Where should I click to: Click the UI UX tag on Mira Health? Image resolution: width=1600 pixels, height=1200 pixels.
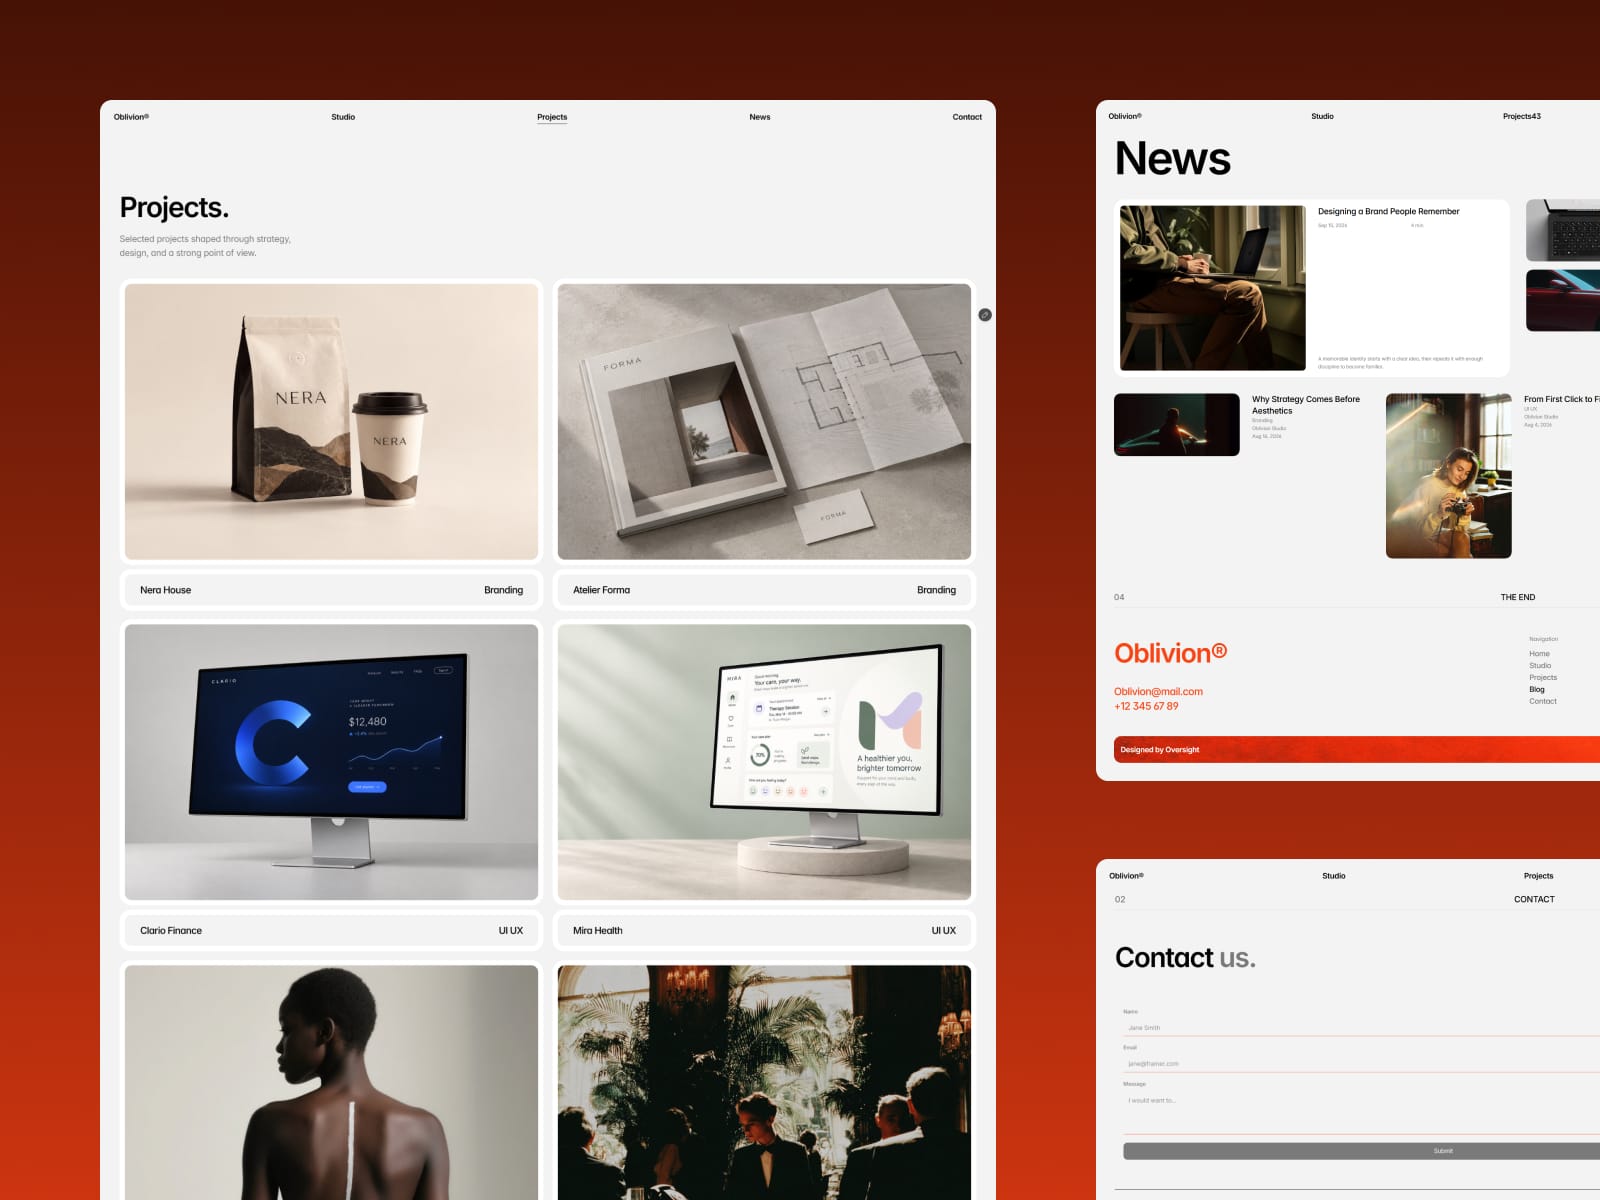click(x=943, y=931)
